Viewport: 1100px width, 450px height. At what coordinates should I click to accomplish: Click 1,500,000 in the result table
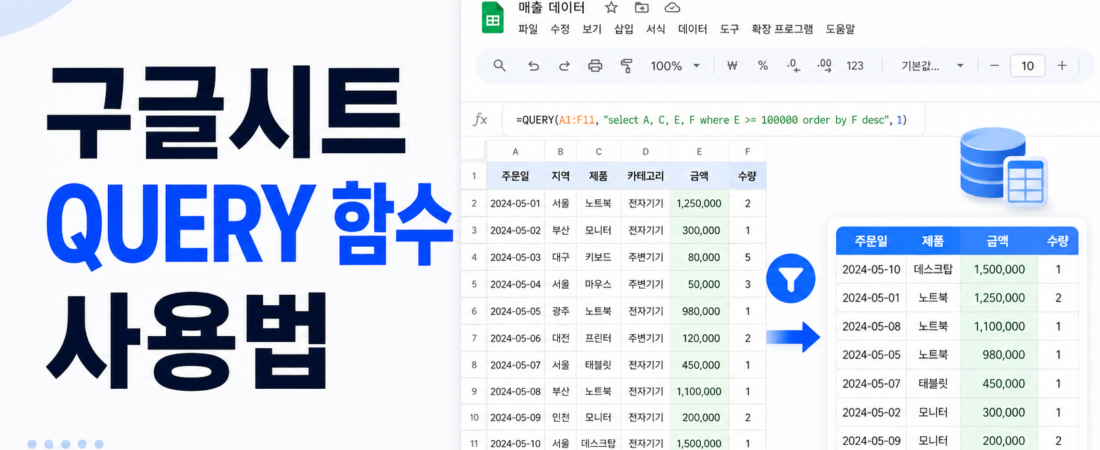pyautogui.click(x=1000, y=270)
